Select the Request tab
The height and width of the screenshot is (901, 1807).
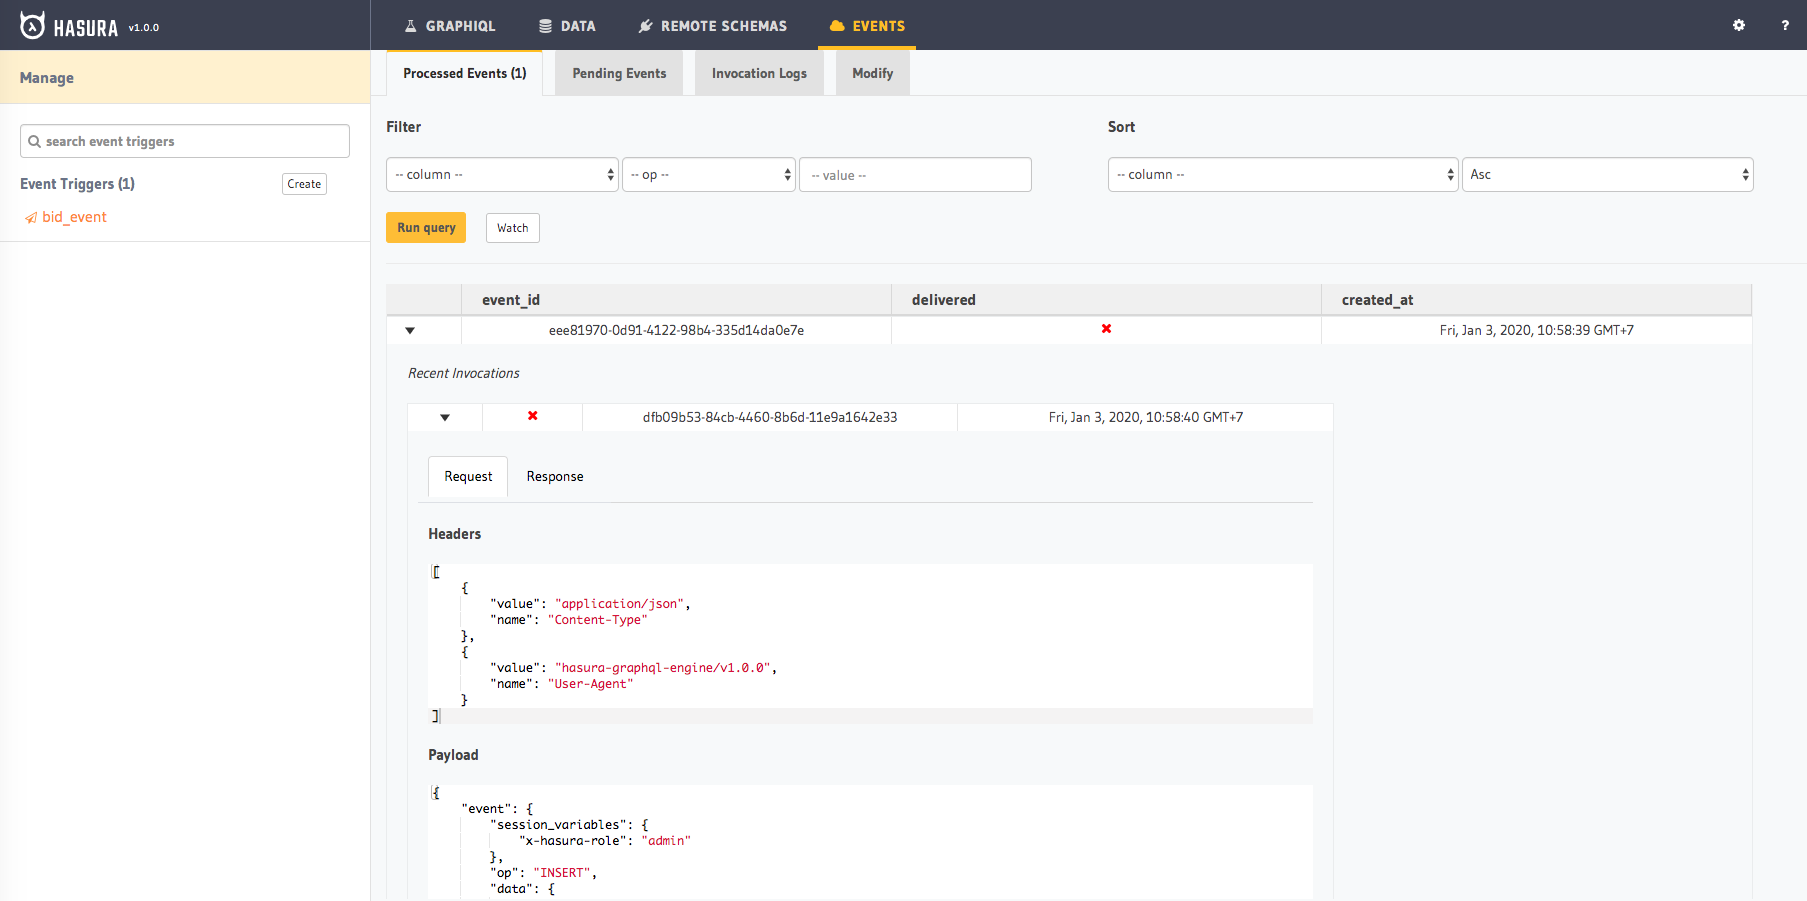point(468,476)
